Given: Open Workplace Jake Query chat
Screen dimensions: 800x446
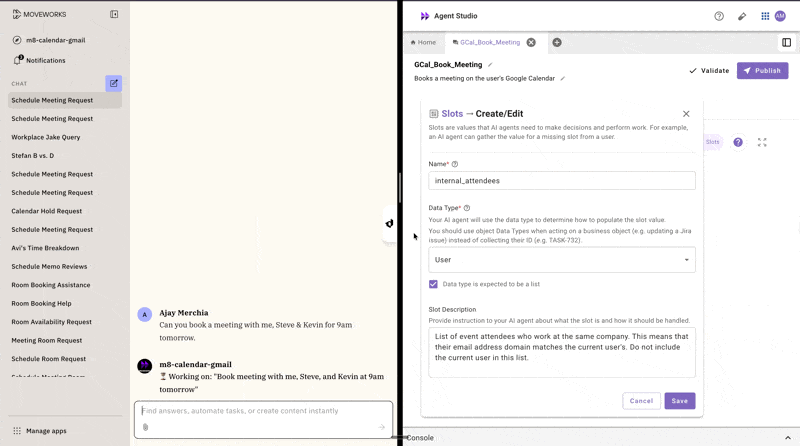Looking at the screenshot, I should tap(46, 137).
